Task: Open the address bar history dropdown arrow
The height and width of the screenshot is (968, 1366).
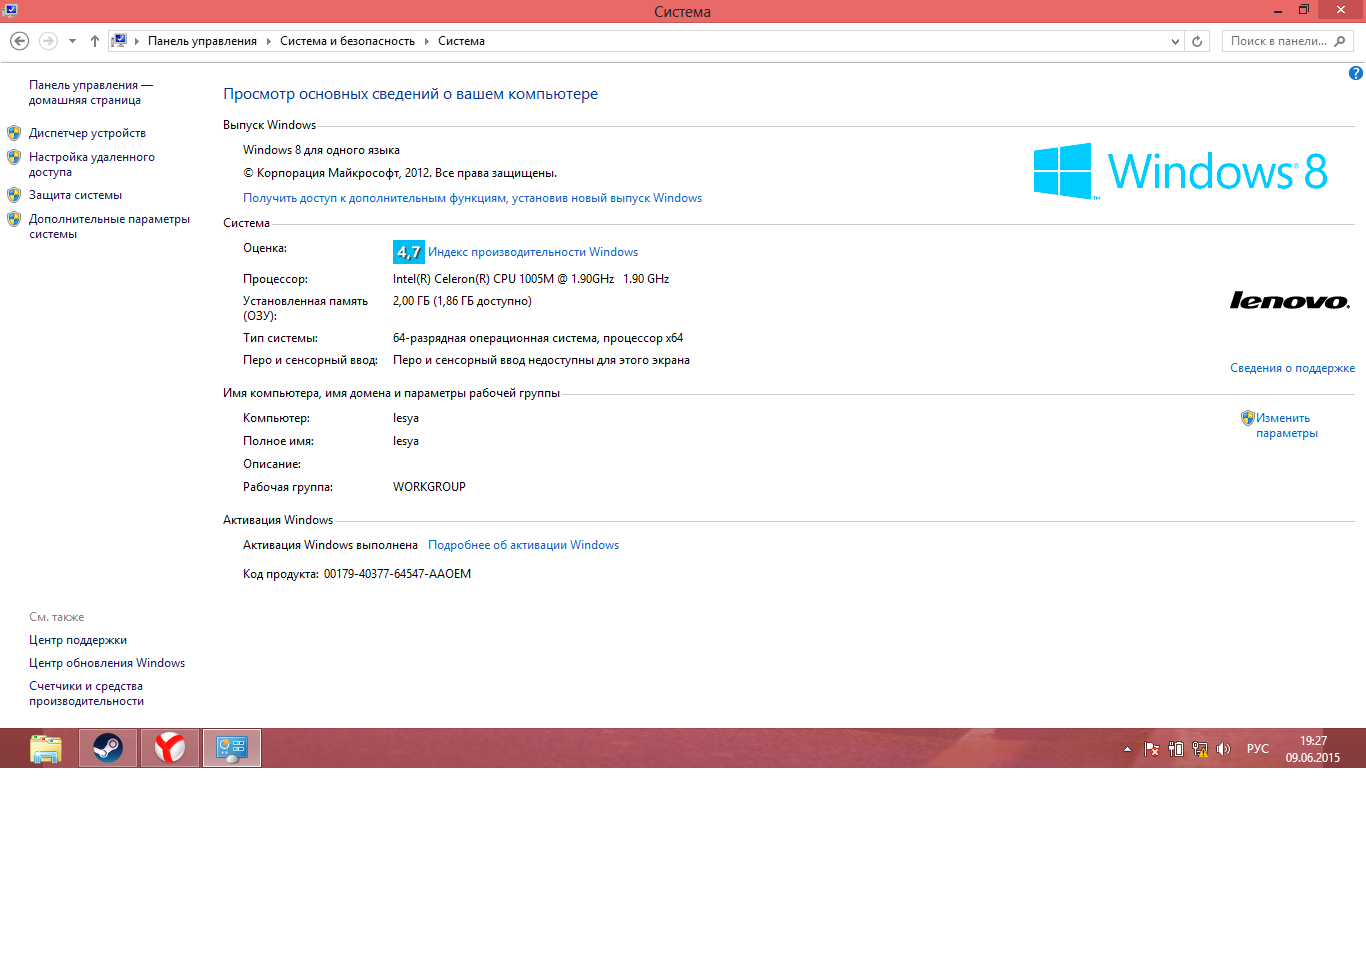Action: (x=1175, y=41)
